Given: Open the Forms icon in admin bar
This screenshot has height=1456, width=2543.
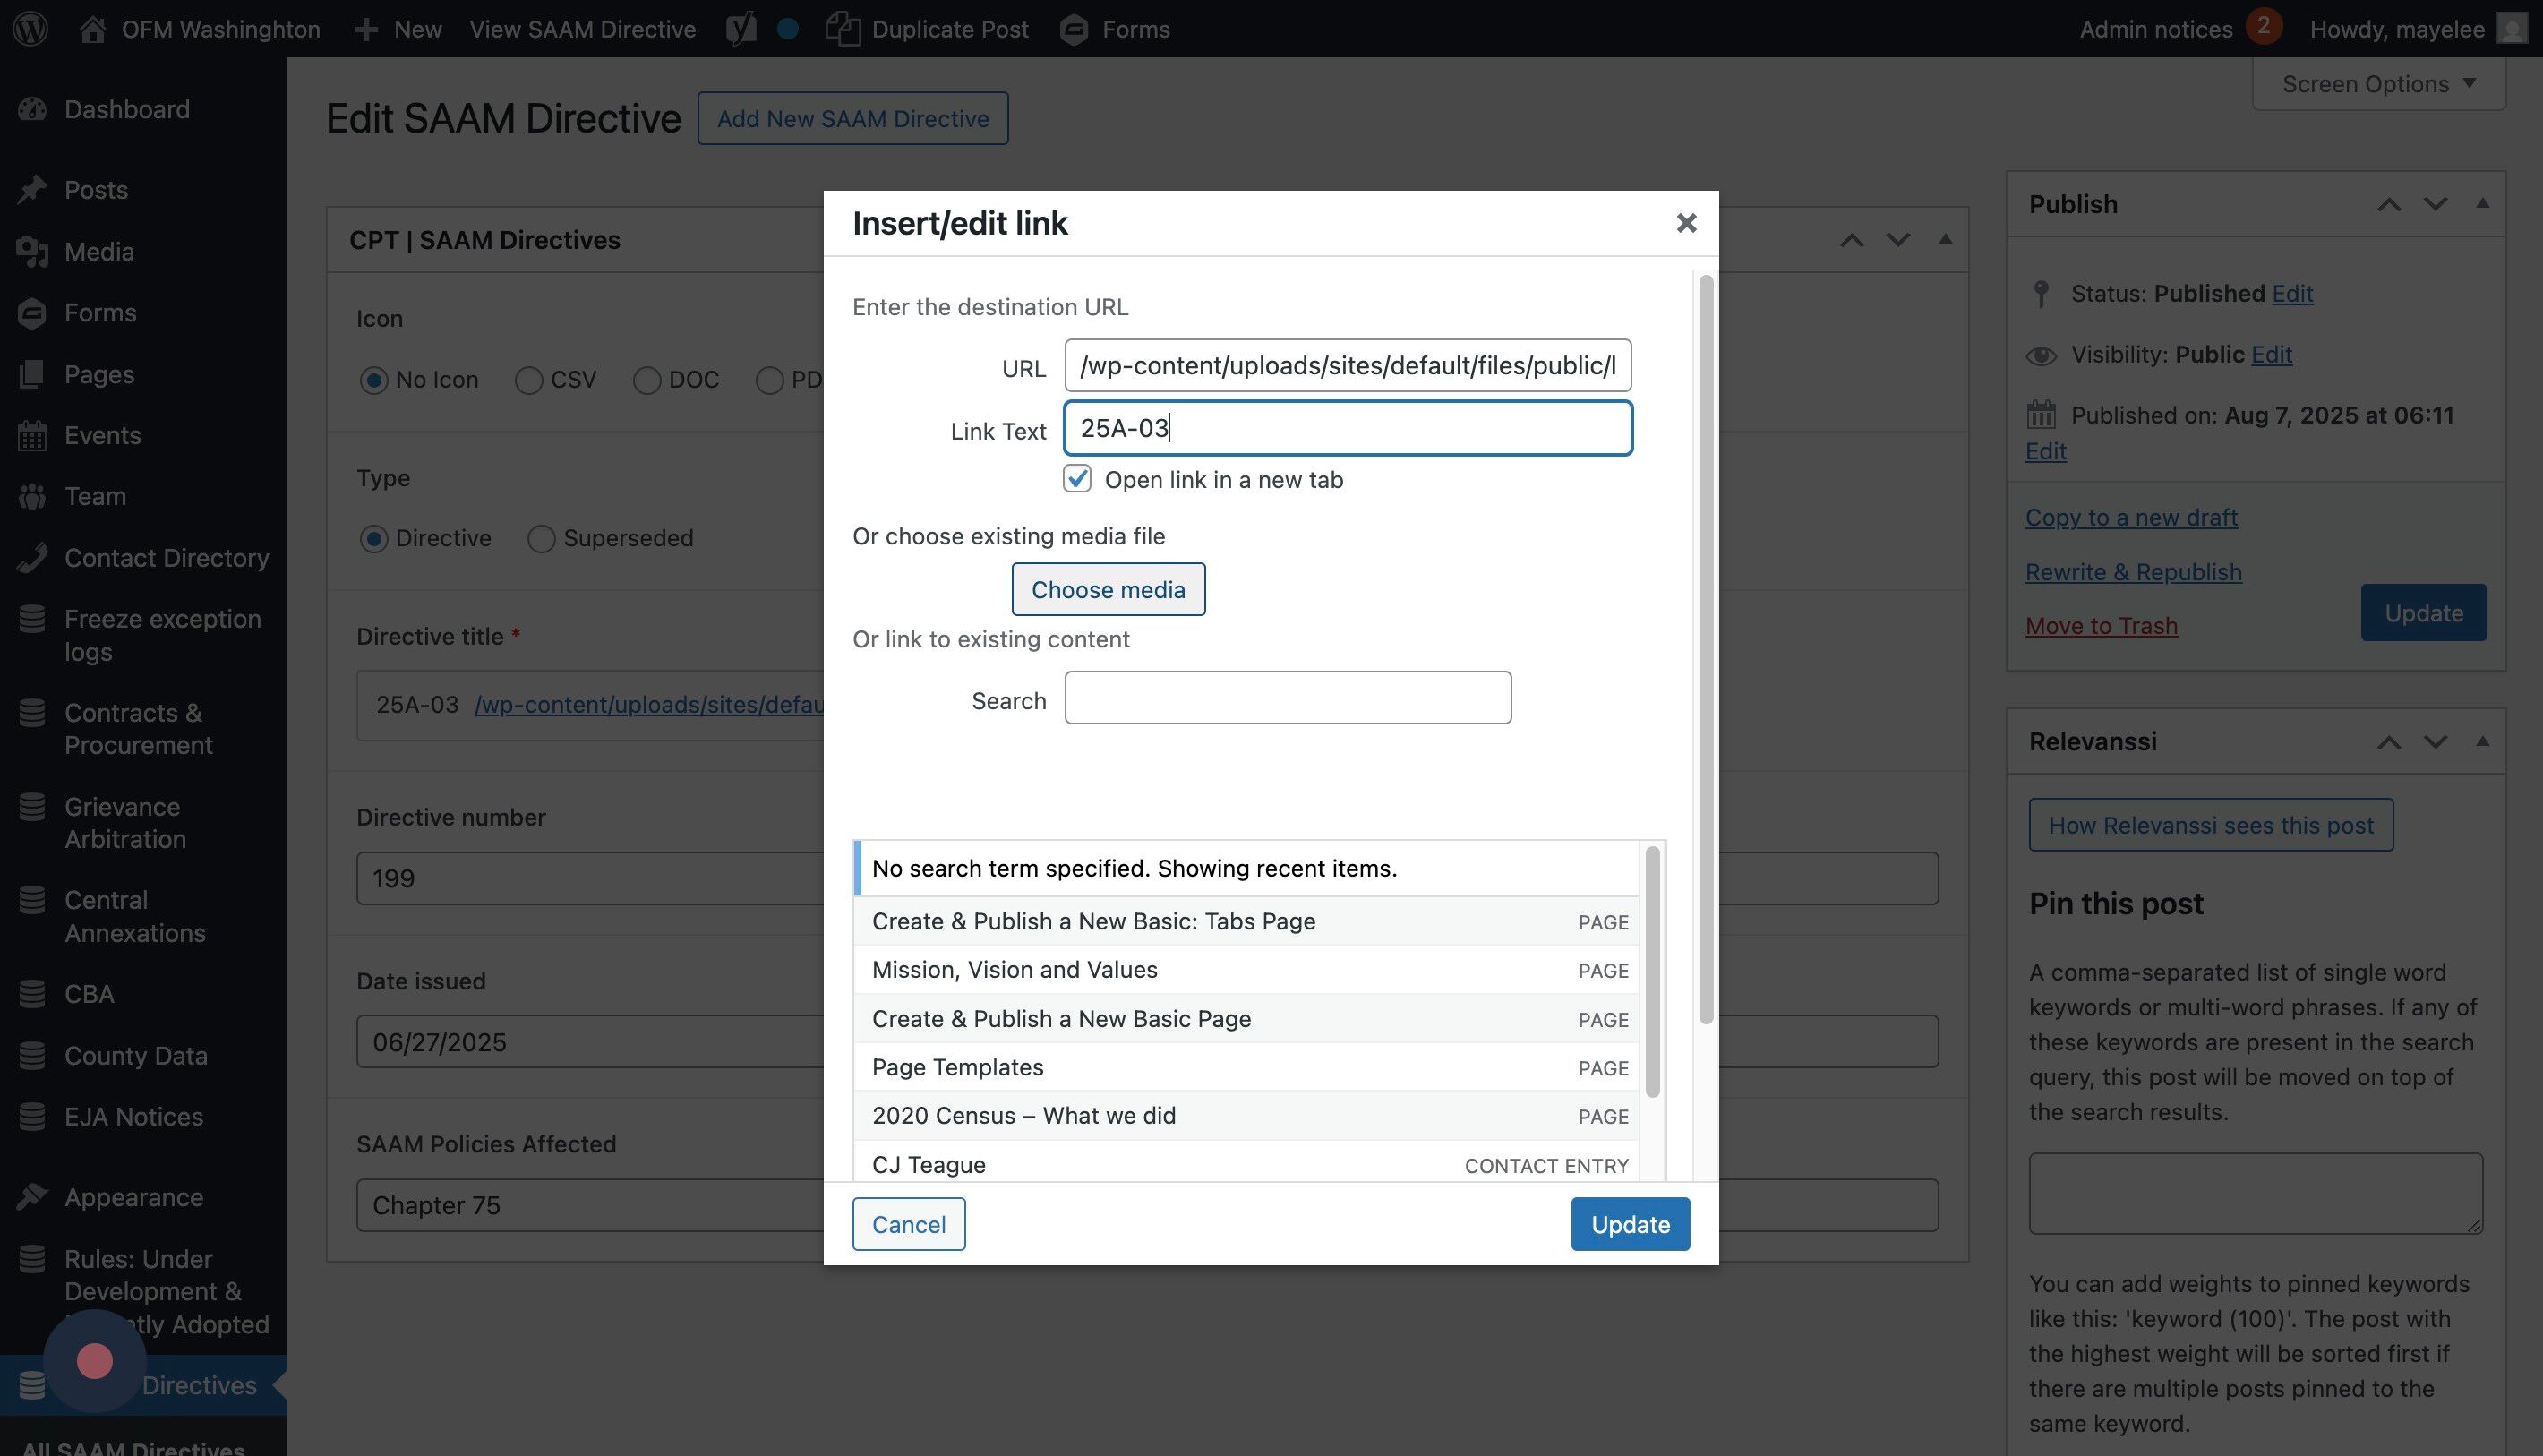Looking at the screenshot, I should click(x=1074, y=28).
